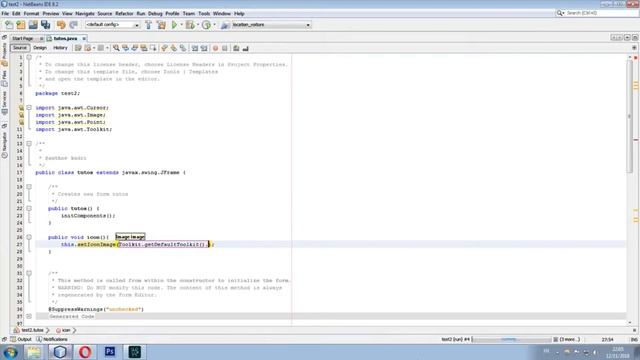Click the vertical editor scrollbar

click(x=629, y=116)
